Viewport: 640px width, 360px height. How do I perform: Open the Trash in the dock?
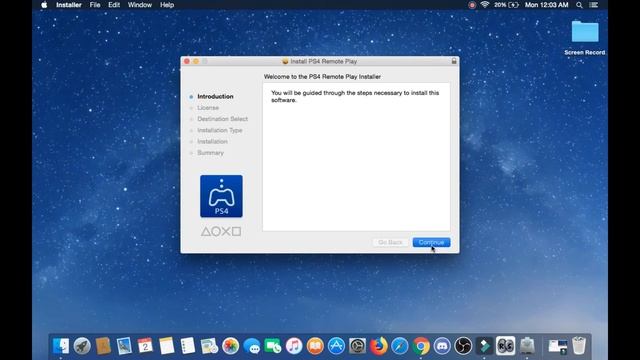coord(579,346)
